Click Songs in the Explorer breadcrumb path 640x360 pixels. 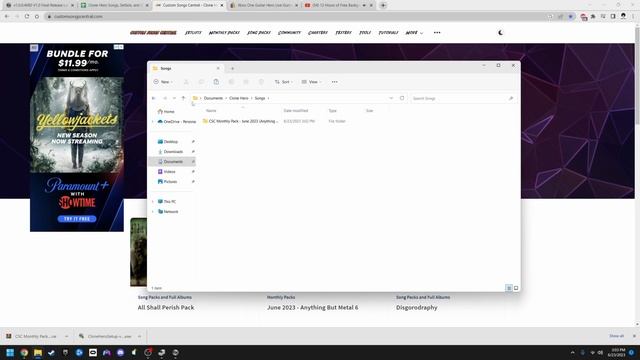click(x=260, y=98)
